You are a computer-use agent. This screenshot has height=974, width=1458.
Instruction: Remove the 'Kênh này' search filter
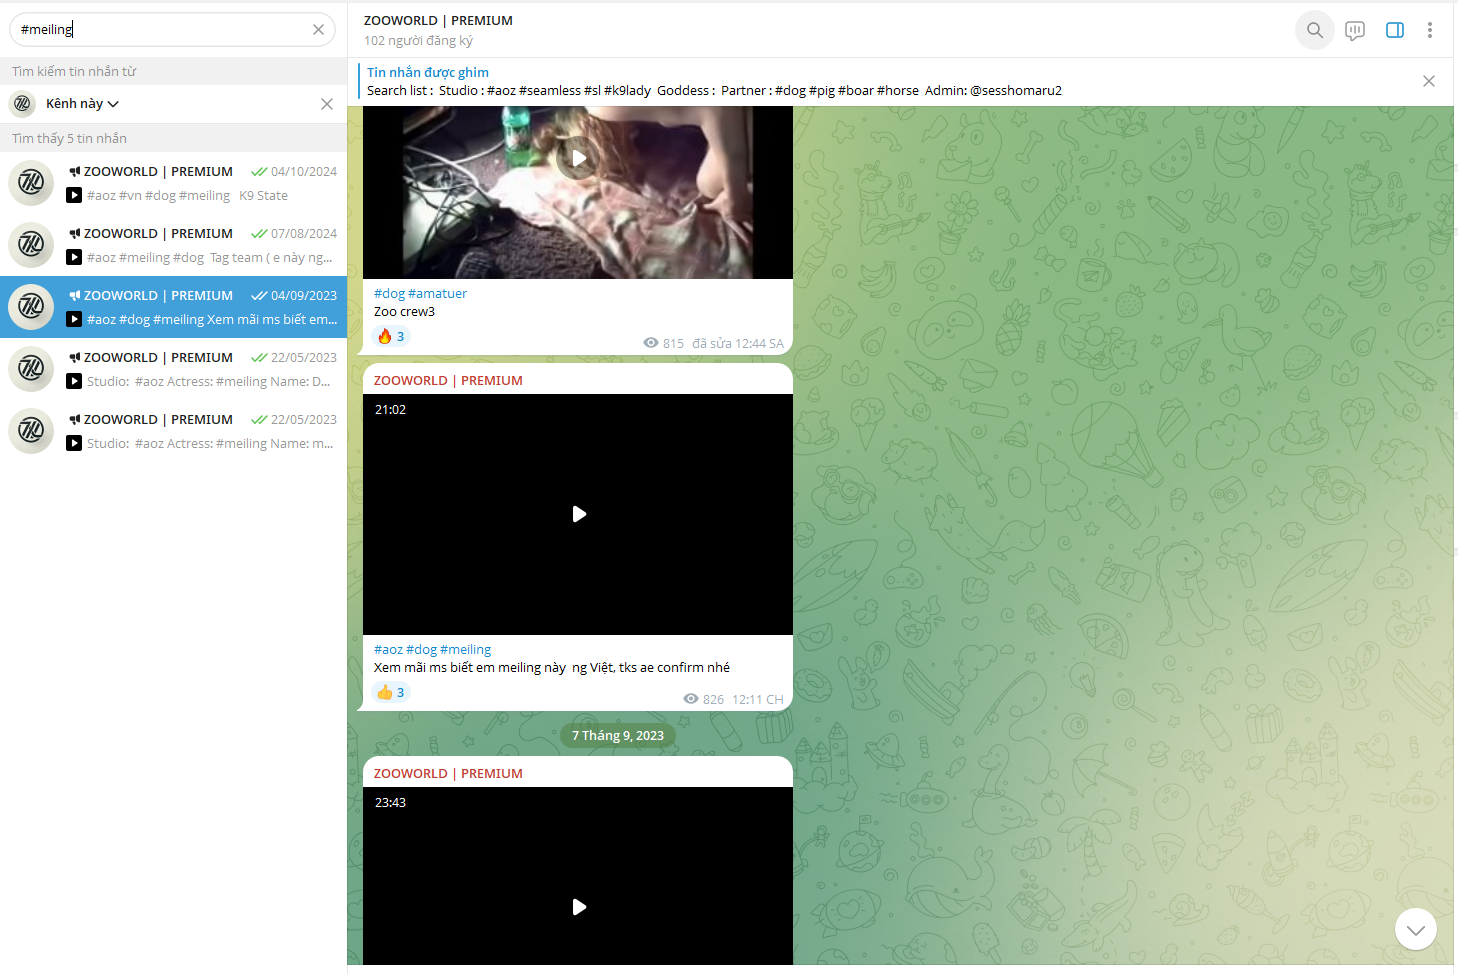326,104
